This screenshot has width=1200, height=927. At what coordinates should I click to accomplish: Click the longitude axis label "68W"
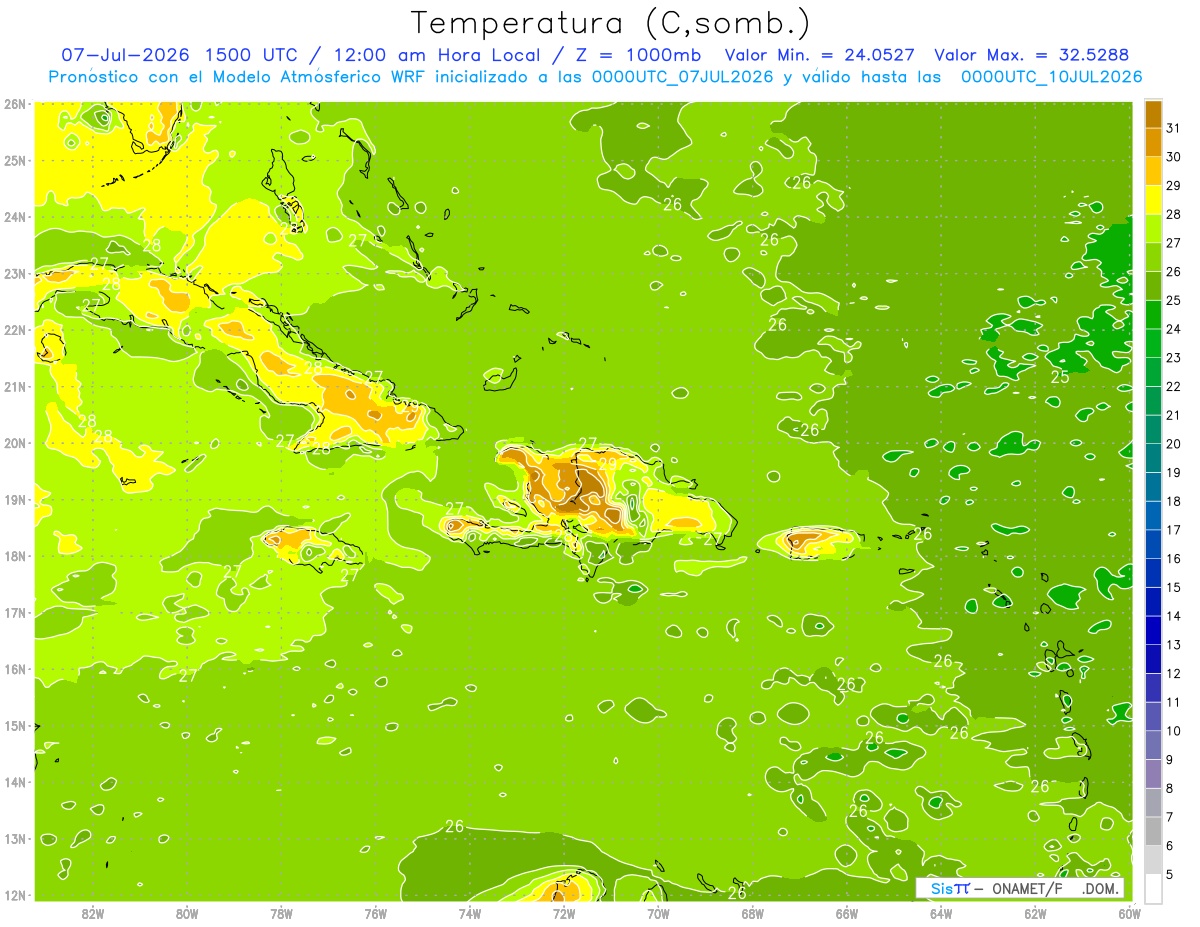coord(752,912)
